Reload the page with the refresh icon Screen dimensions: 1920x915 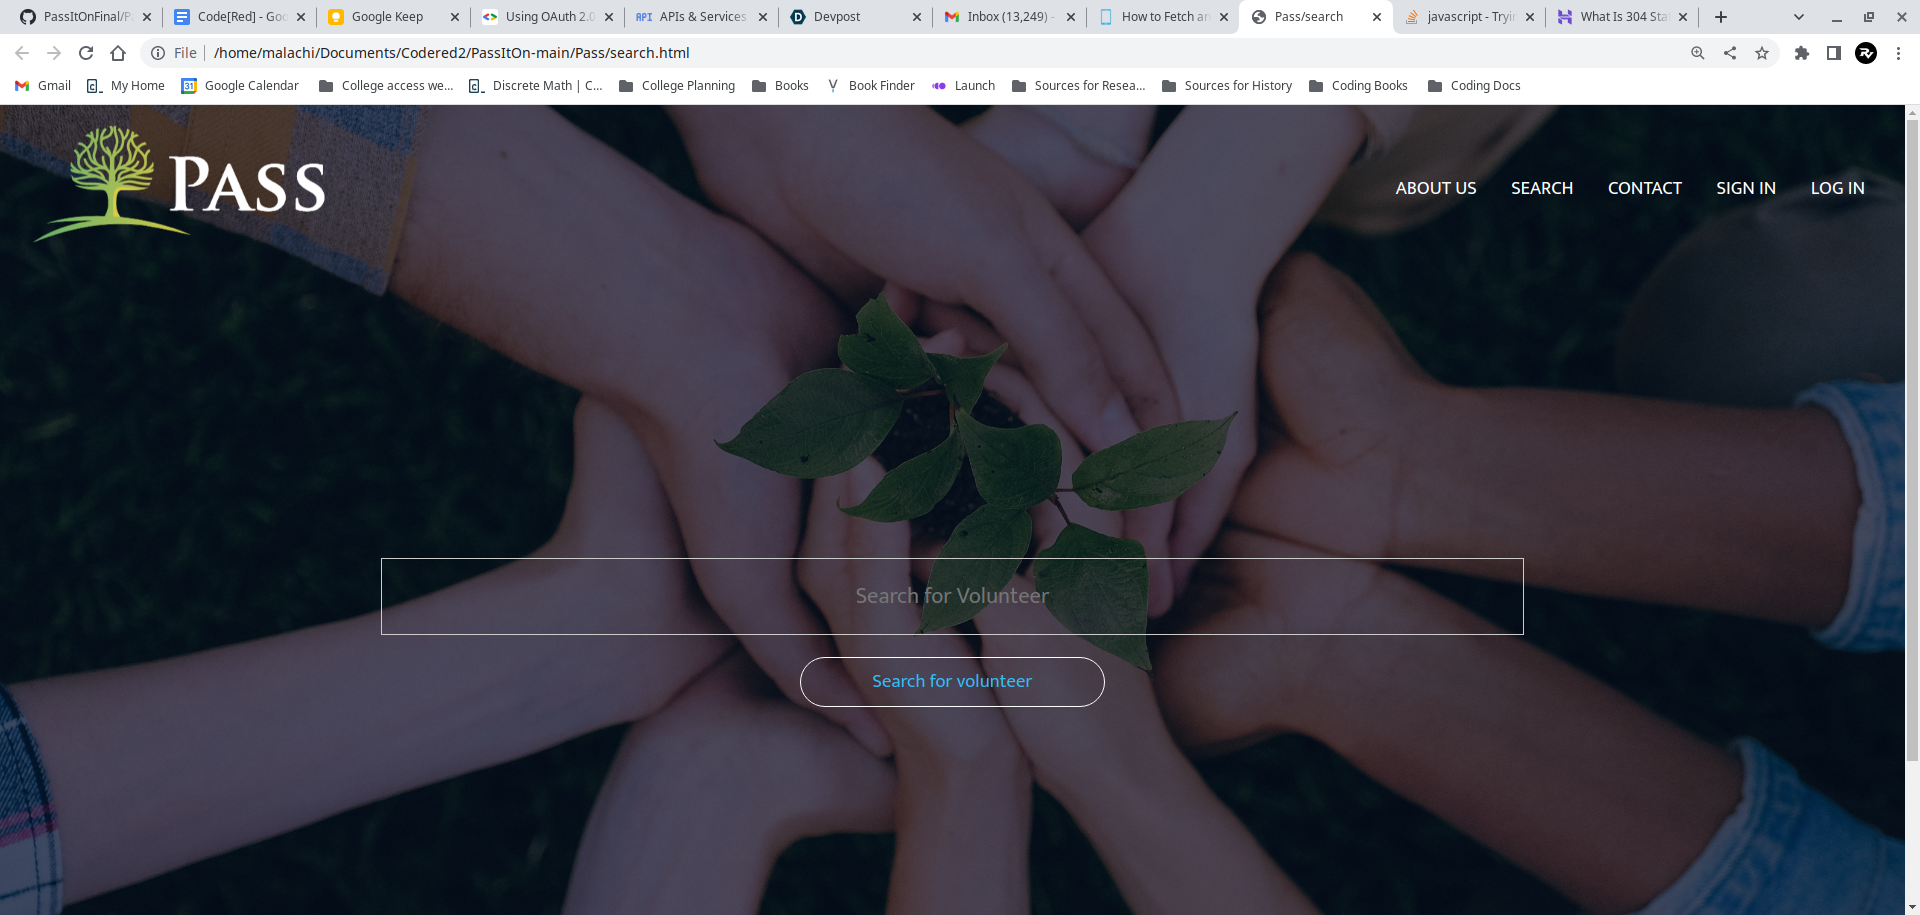coord(86,53)
